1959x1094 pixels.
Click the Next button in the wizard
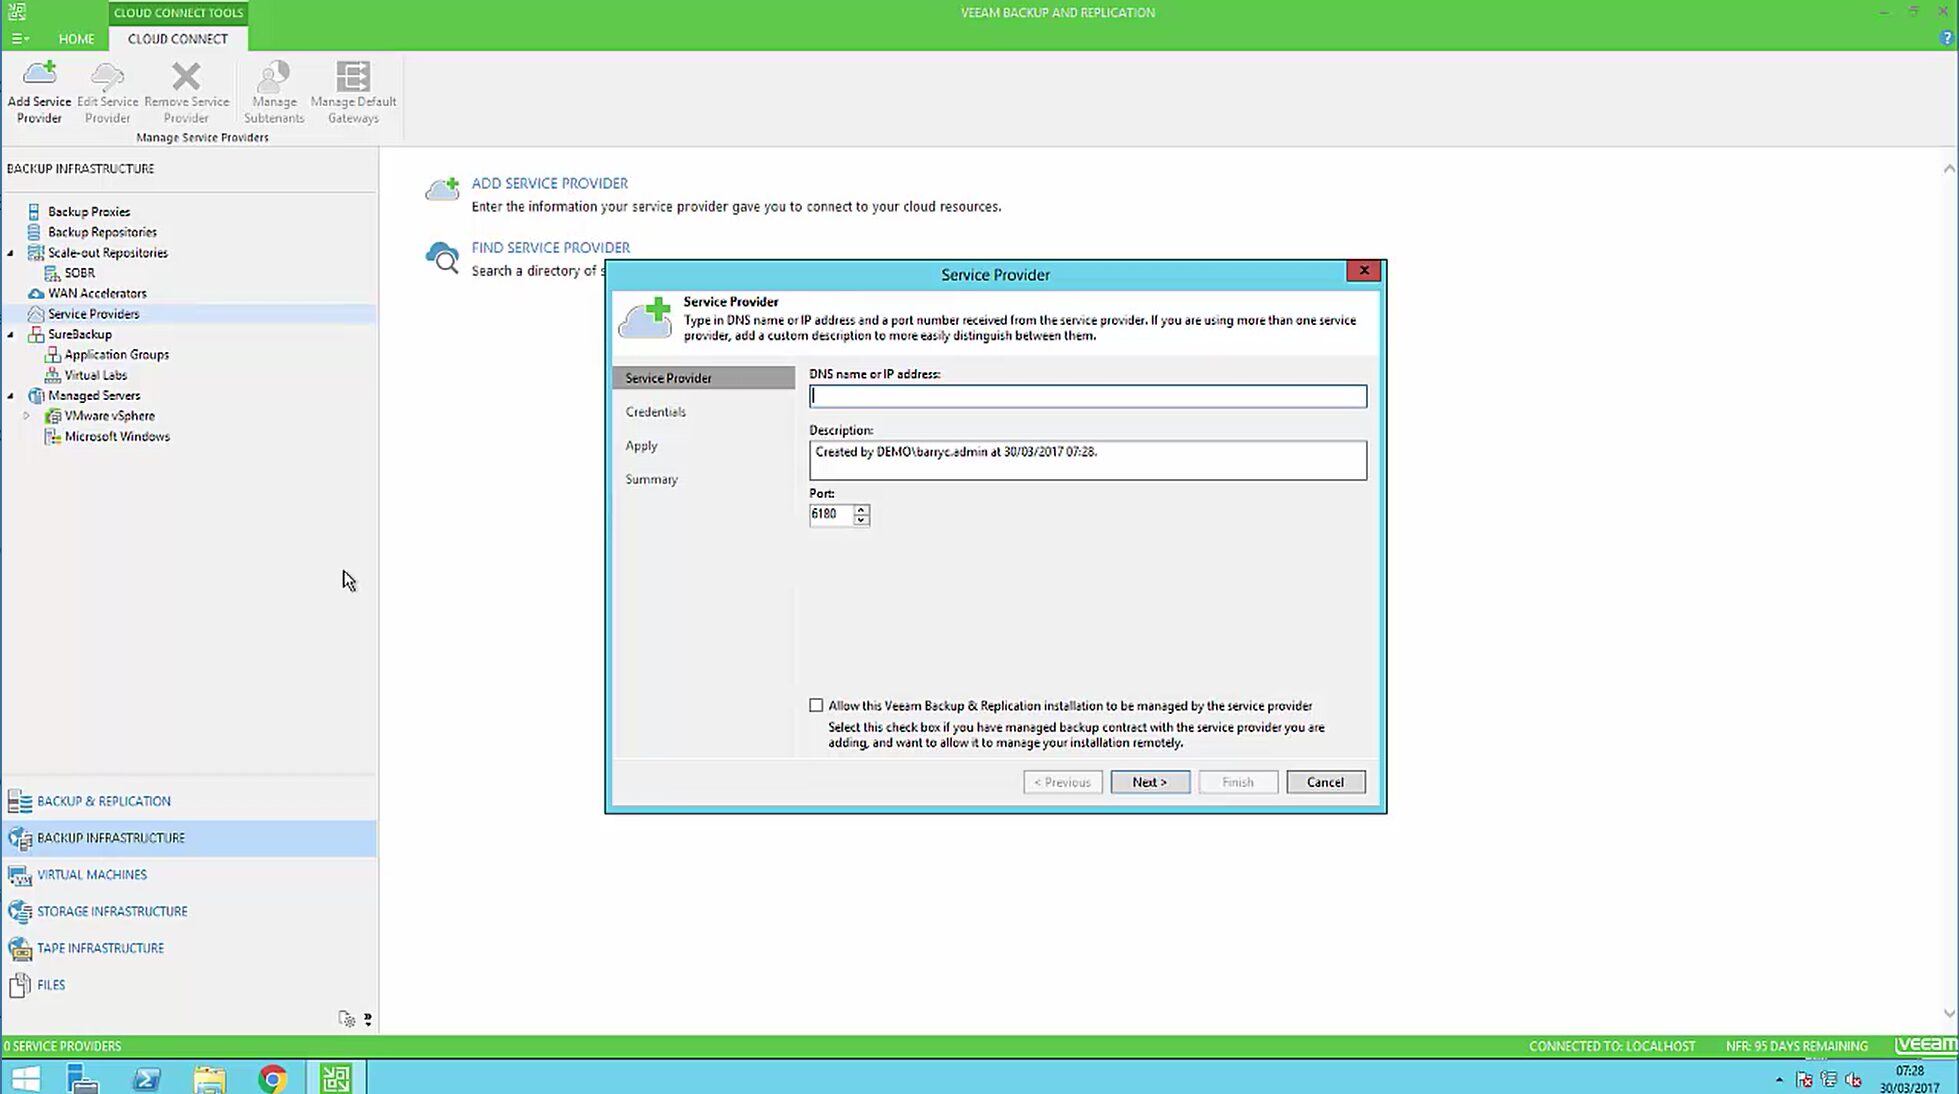[x=1150, y=782]
